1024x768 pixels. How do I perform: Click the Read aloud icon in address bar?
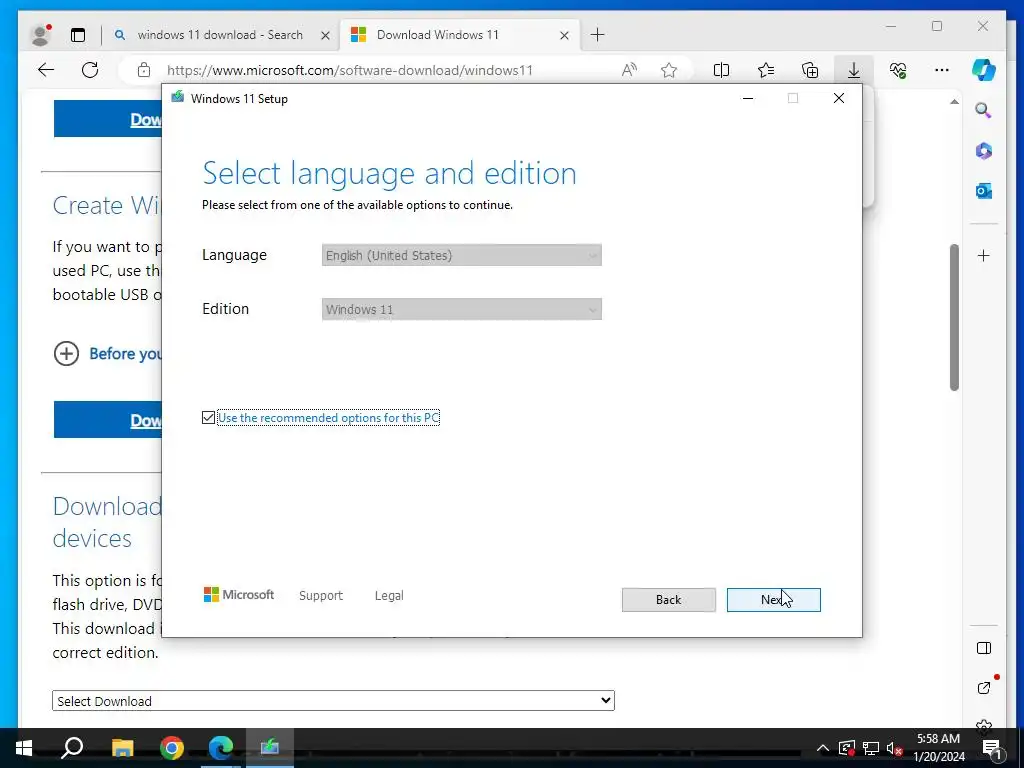point(629,70)
